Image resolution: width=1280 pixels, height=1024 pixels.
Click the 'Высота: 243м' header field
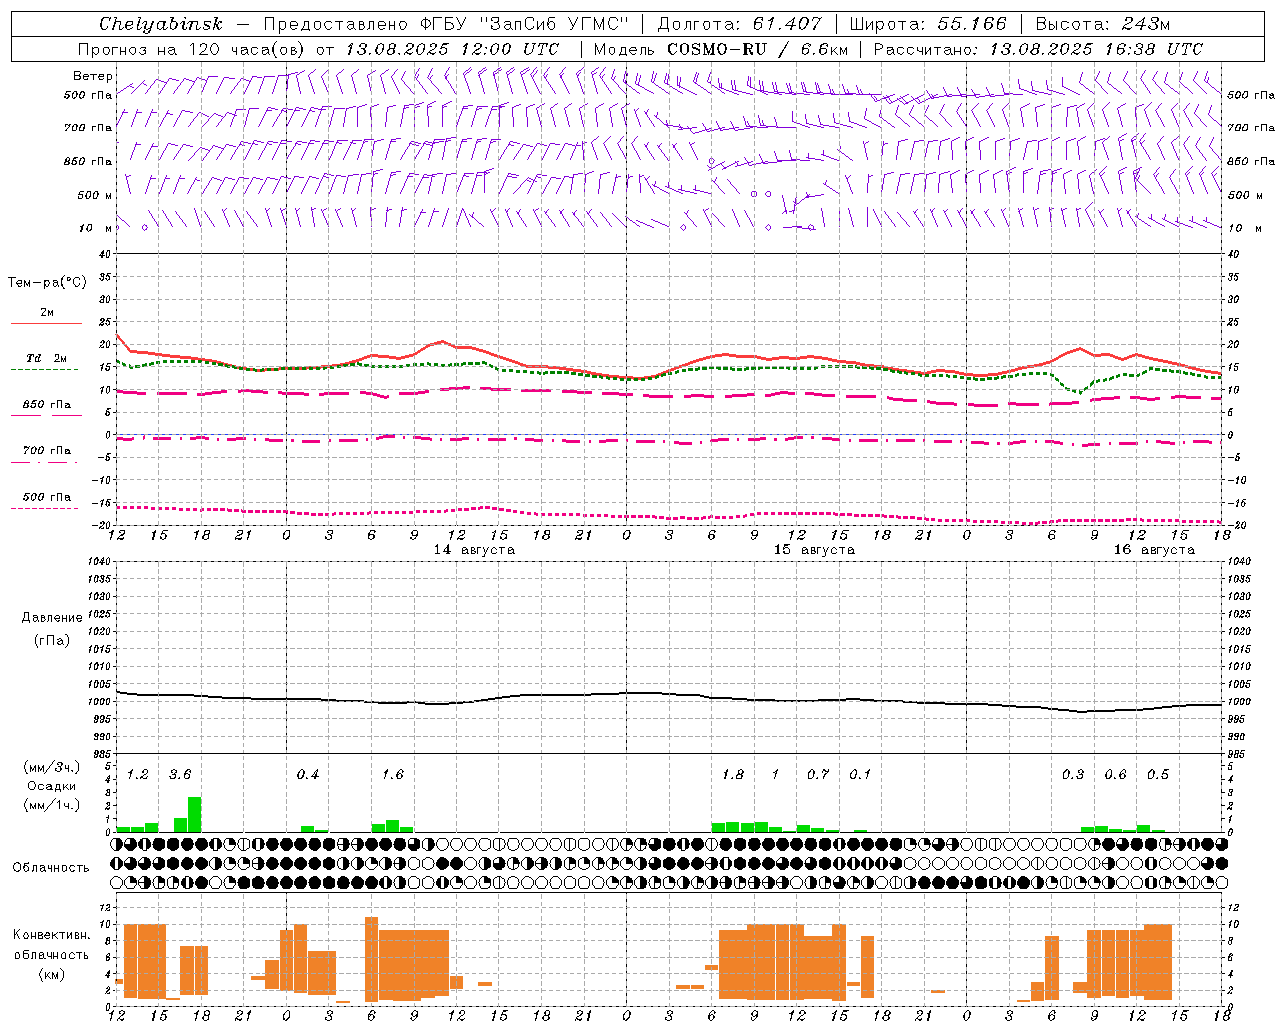1102,24
